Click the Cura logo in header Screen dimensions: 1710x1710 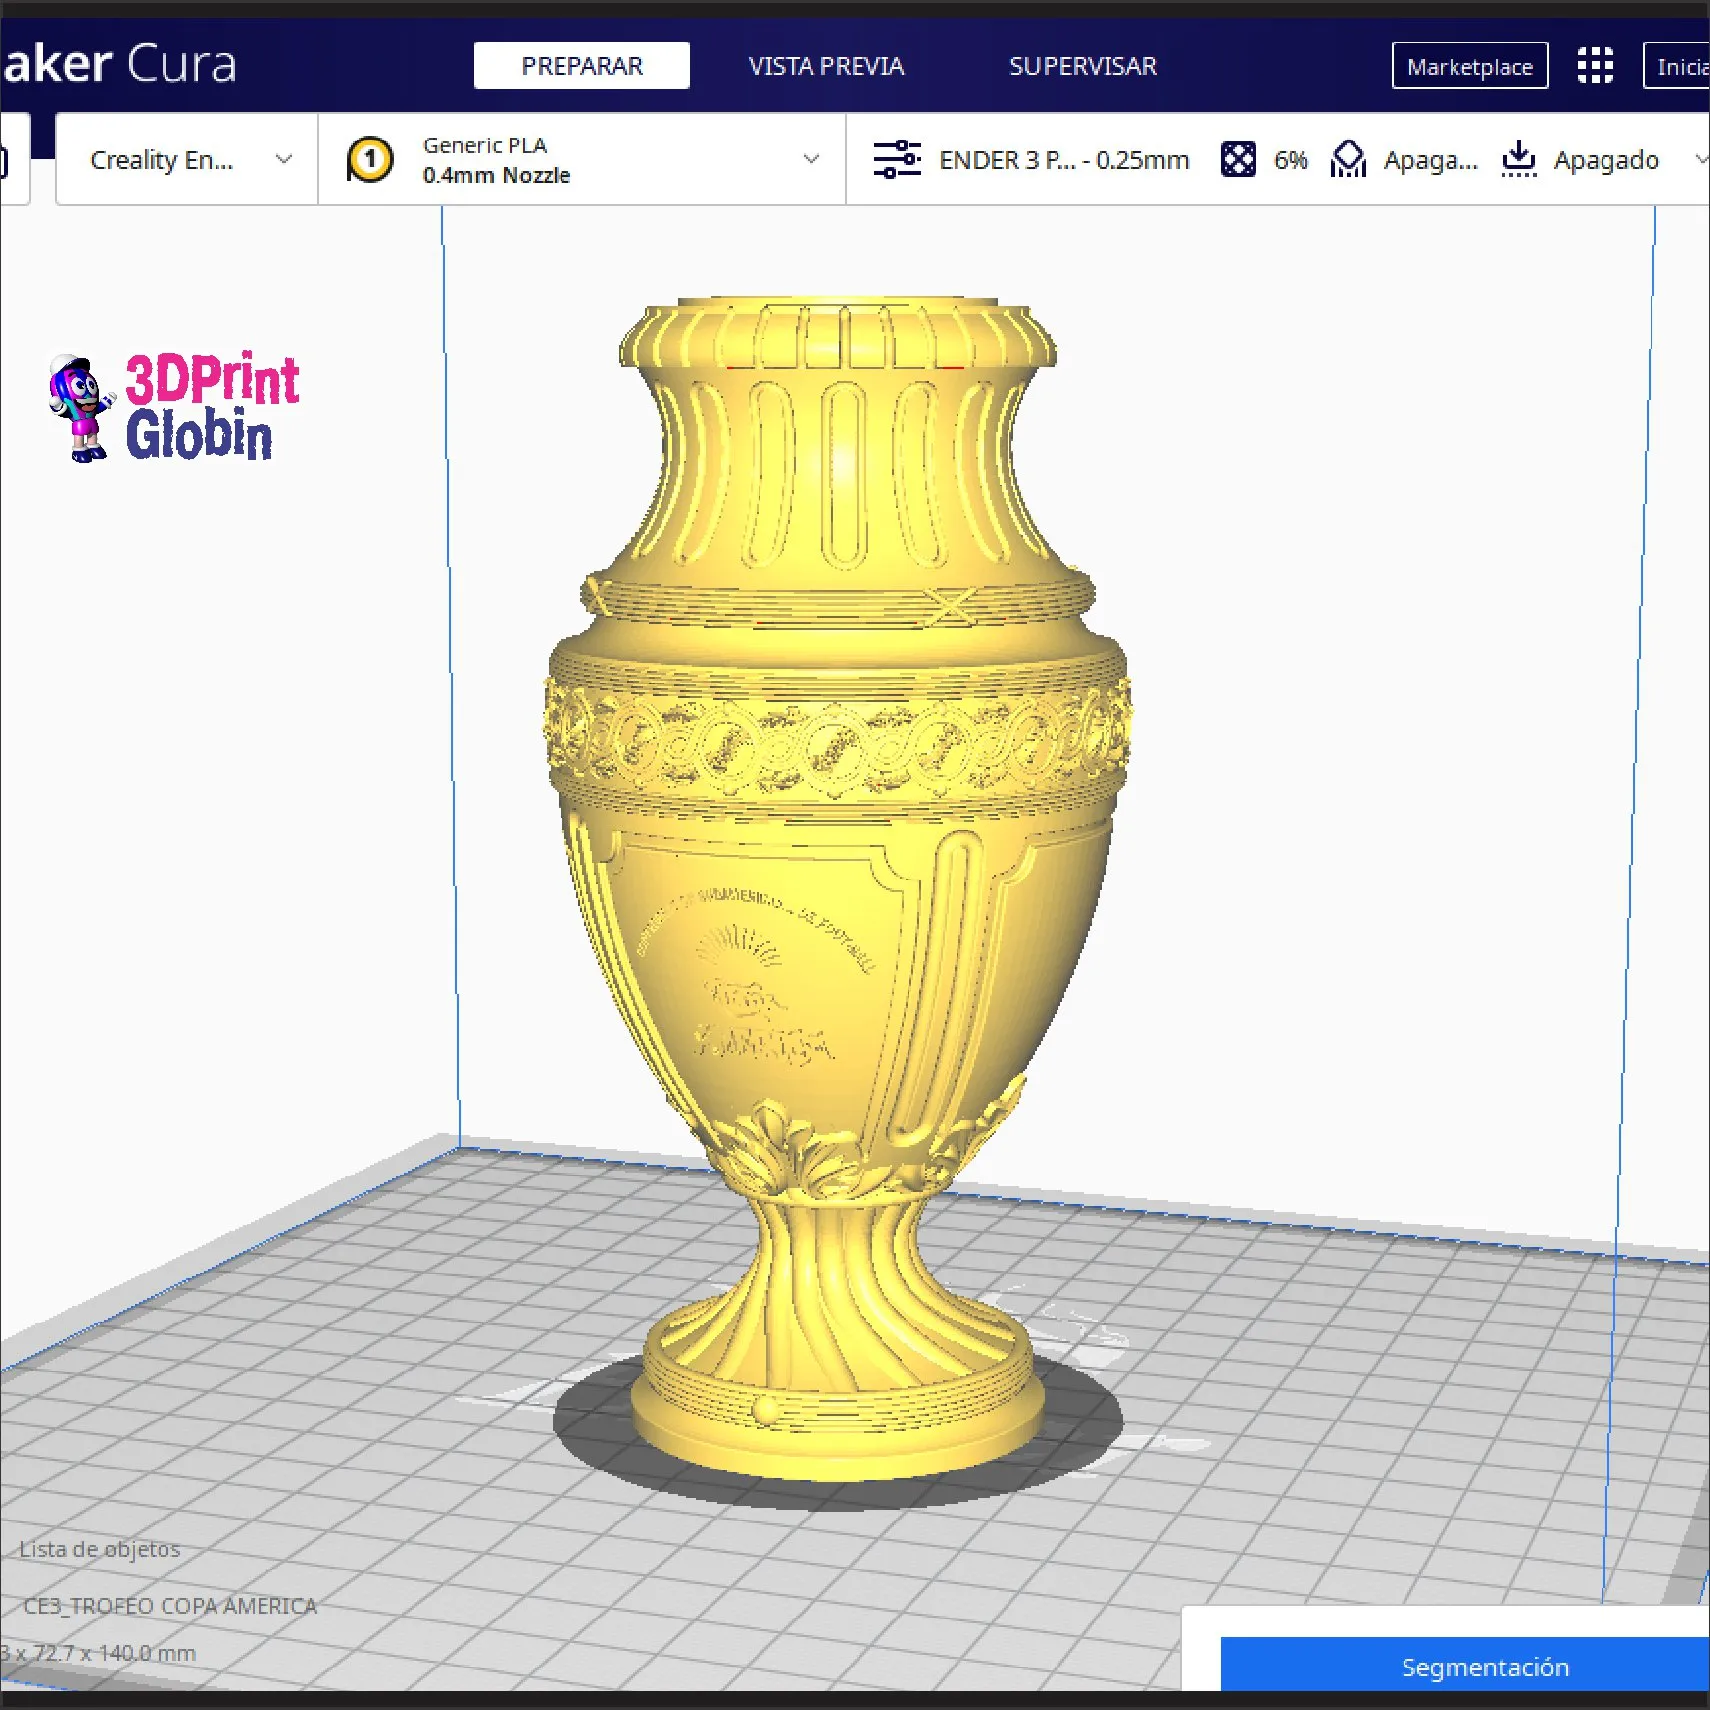click(118, 64)
